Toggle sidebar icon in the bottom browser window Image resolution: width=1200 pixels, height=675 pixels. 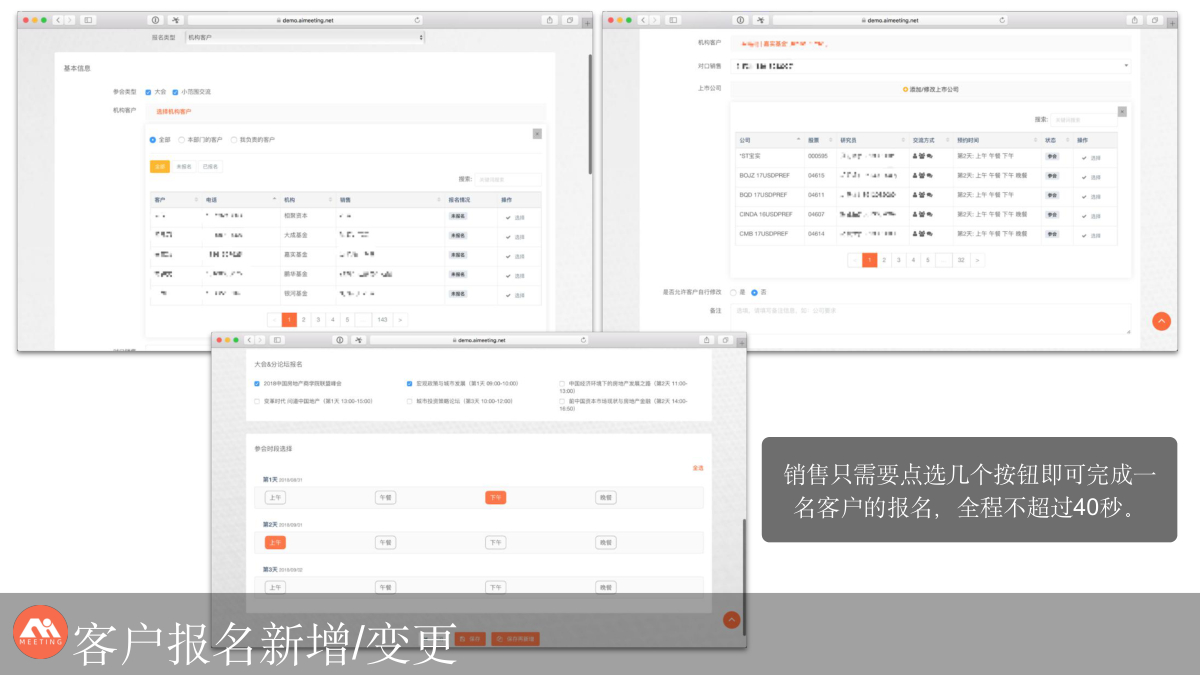[277, 340]
